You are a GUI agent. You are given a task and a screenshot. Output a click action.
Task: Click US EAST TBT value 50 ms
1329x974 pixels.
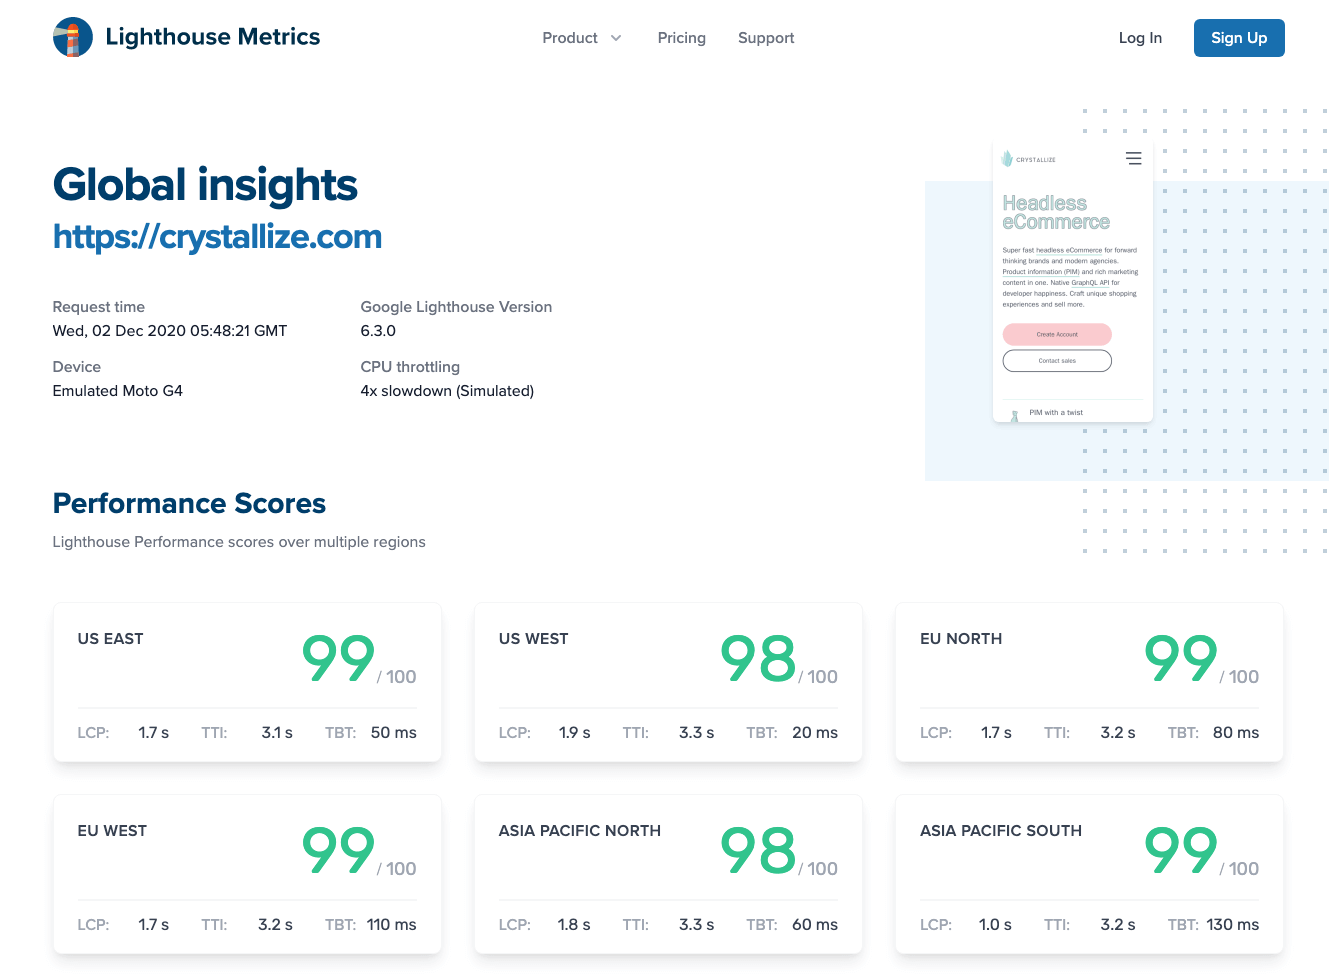[x=394, y=733]
